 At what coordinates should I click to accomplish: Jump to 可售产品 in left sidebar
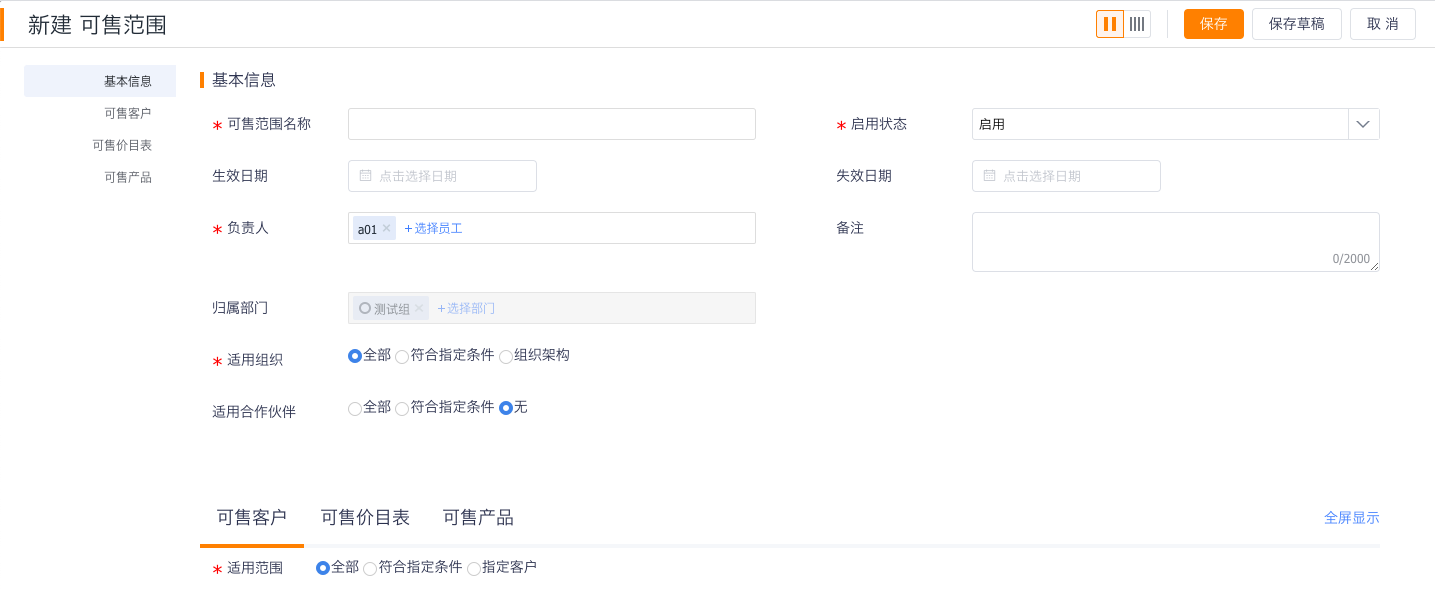pyautogui.click(x=128, y=177)
